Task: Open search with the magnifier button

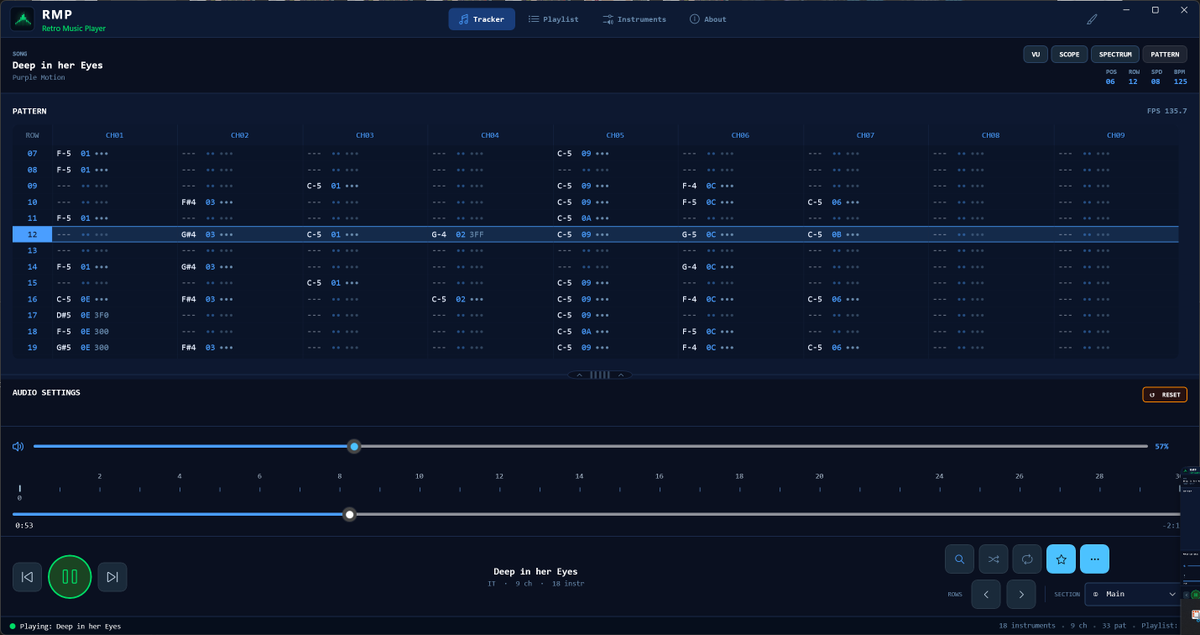Action: point(960,559)
